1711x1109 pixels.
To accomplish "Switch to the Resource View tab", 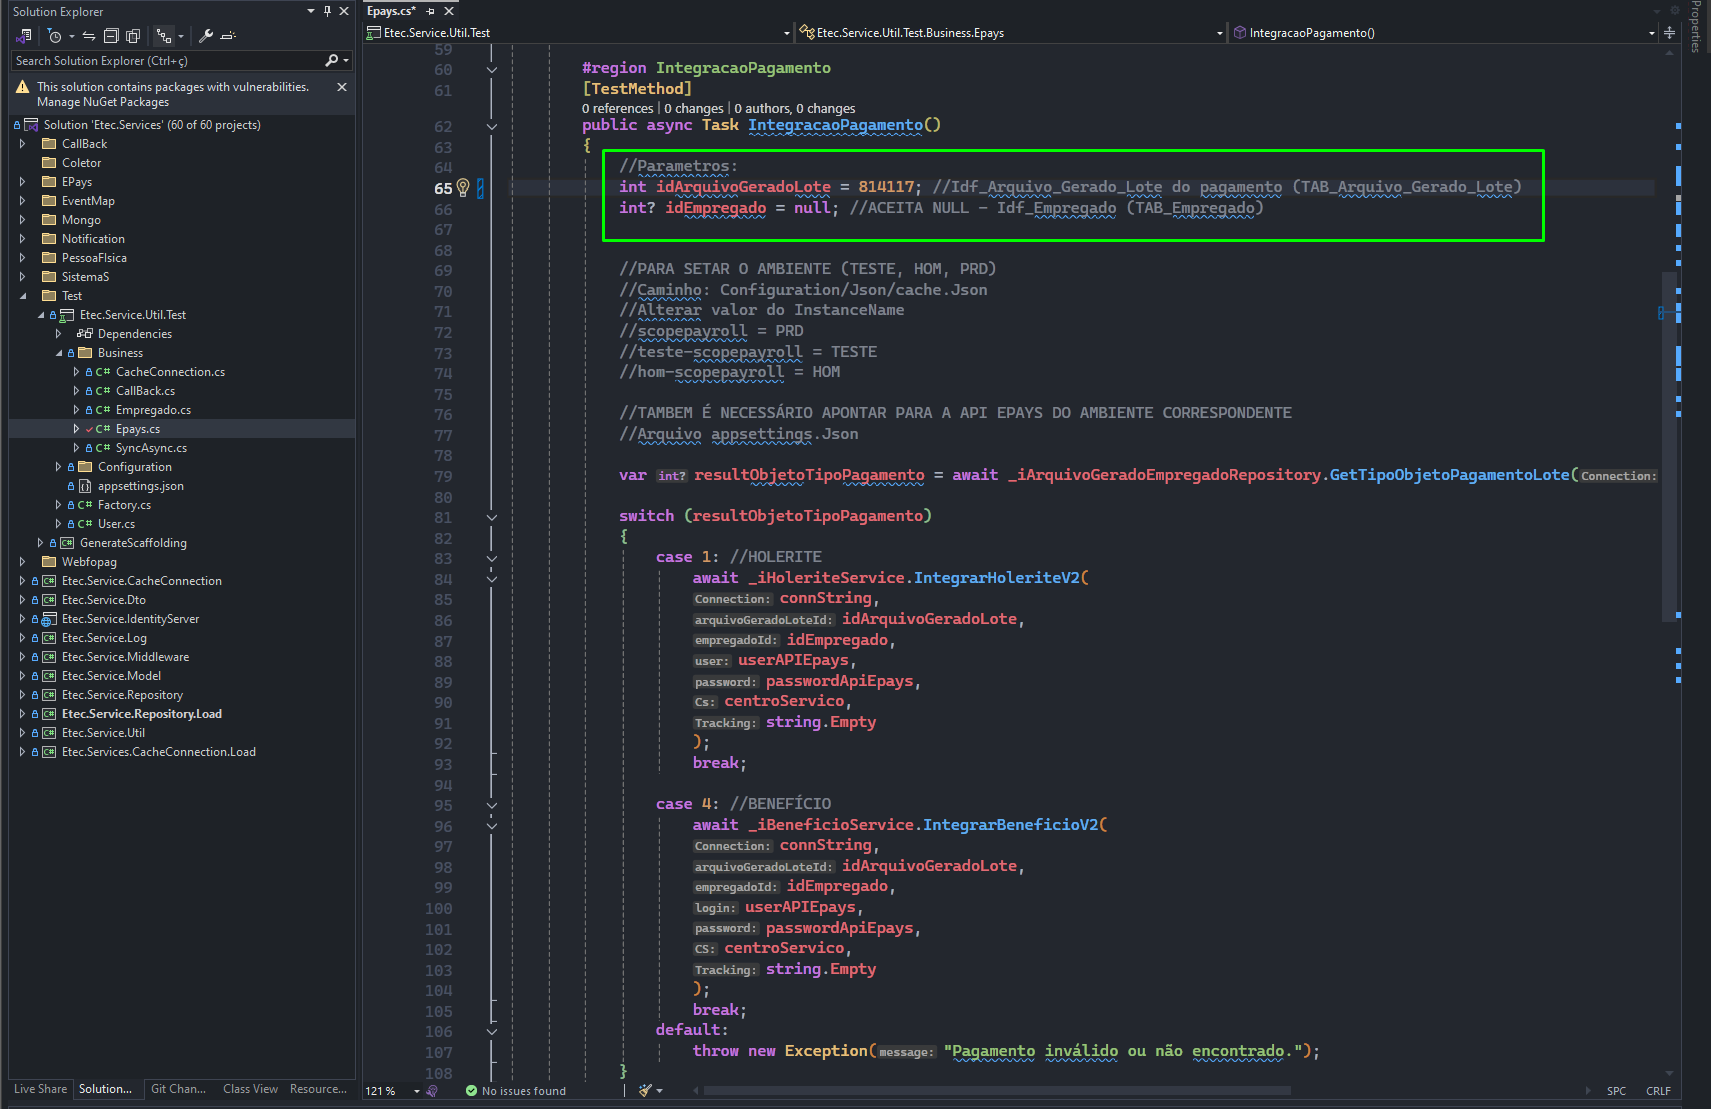I will point(318,1089).
